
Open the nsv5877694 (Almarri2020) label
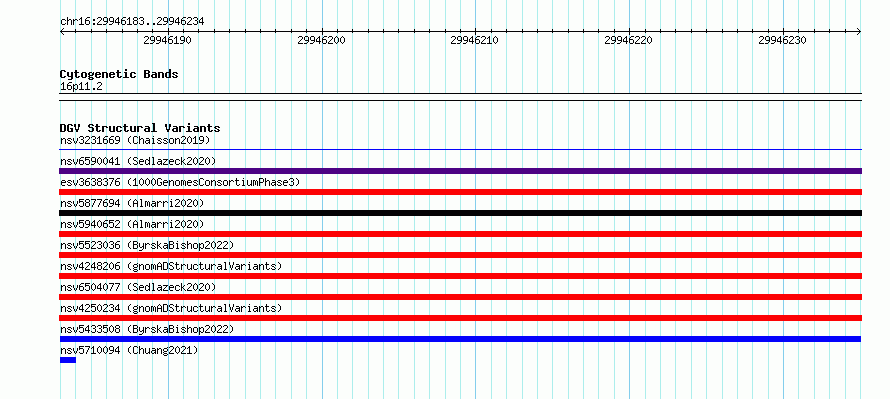[132, 203]
